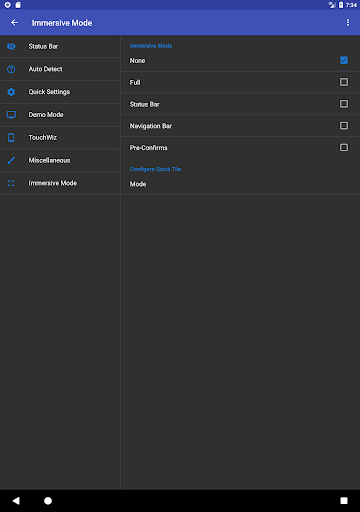This screenshot has height=512, width=360.
Task: Tap the back arrow in the header
Action: [x=14, y=23]
